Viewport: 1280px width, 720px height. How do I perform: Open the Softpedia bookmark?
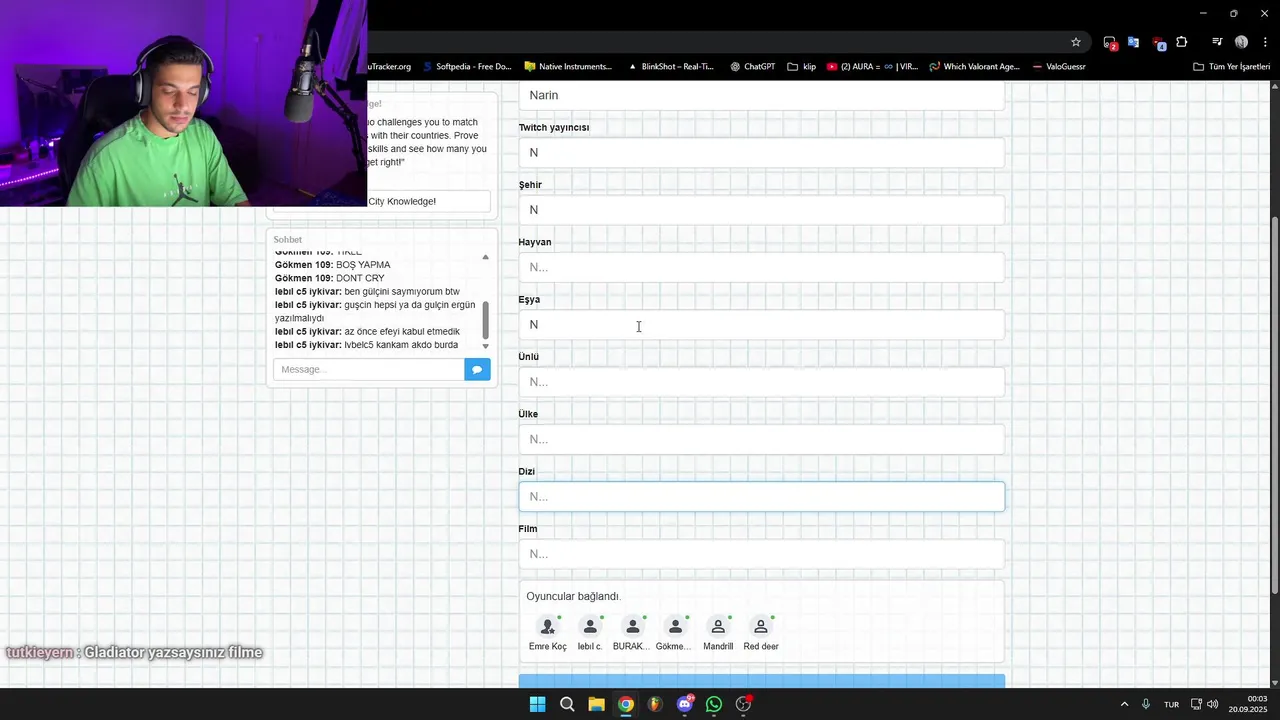tap(467, 67)
